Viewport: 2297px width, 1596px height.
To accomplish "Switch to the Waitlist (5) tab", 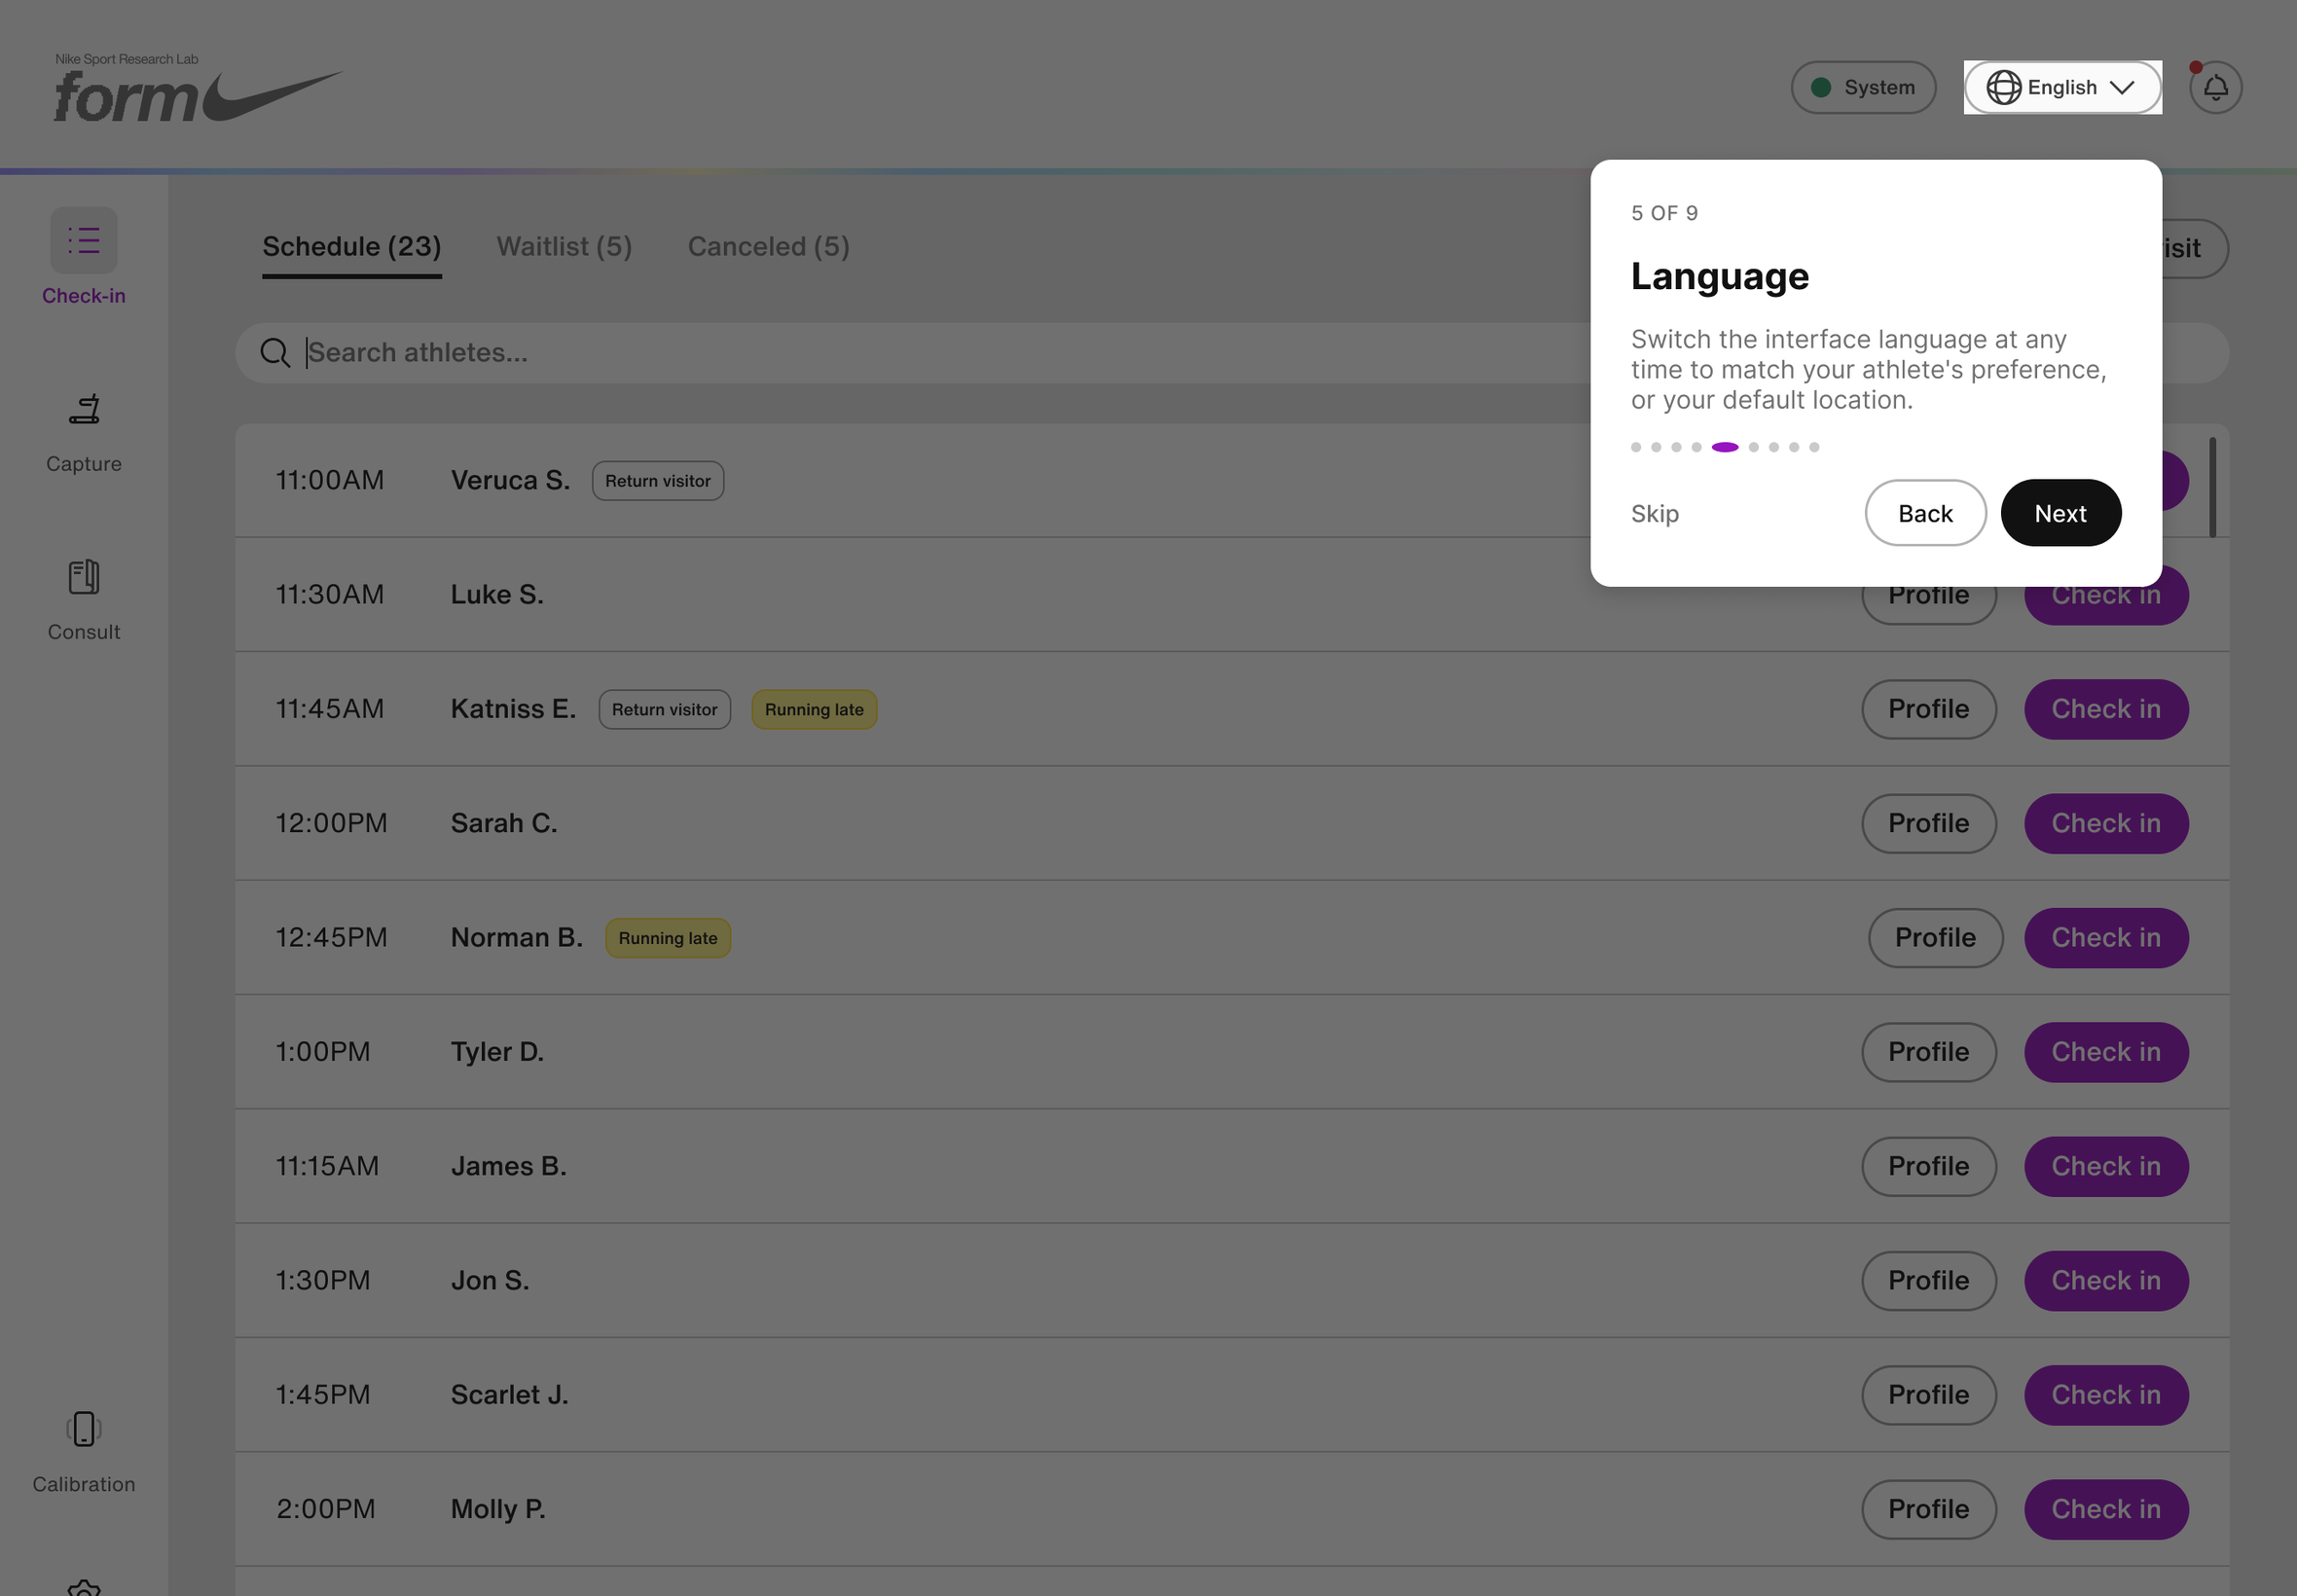I will pos(564,247).
